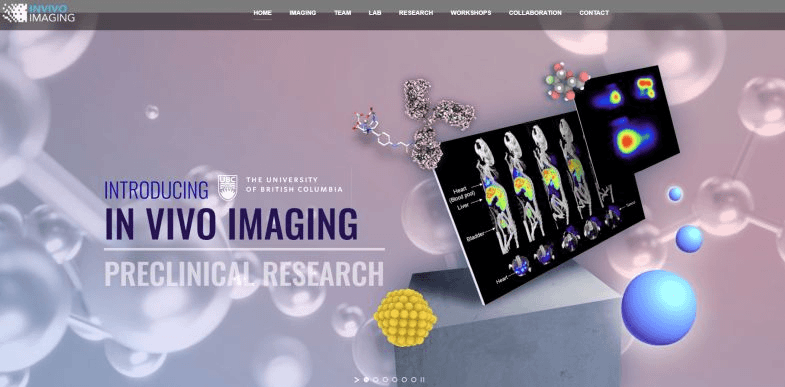The height and width of the screenshot is (387, 785).
Task: Click the IN VIVO IMAGING headline
Action: point(231,223)
